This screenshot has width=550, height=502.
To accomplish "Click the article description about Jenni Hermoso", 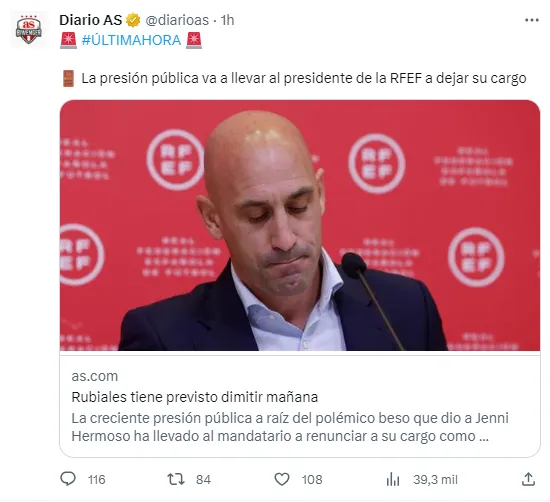I will coord(290,427).
